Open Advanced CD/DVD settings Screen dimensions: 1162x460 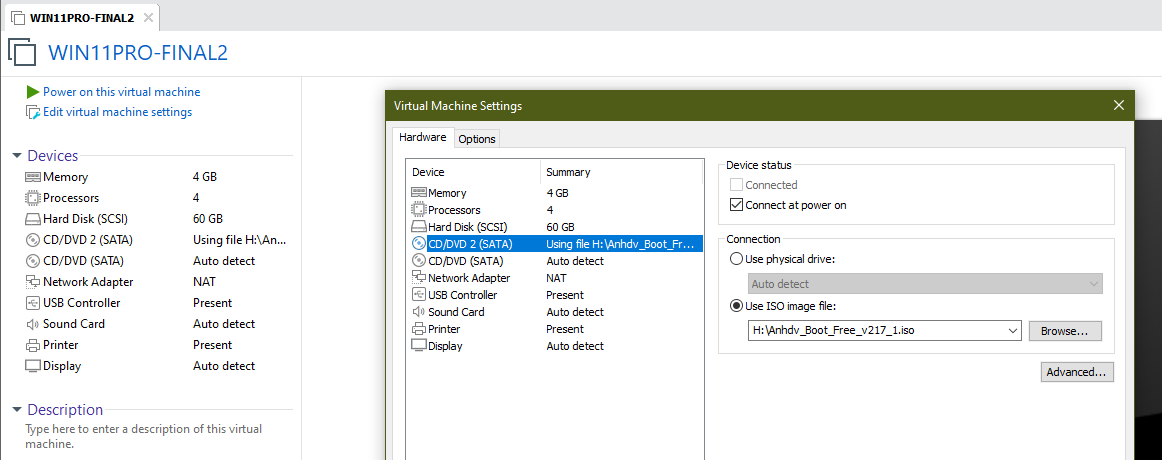(x=1077, y=372)
